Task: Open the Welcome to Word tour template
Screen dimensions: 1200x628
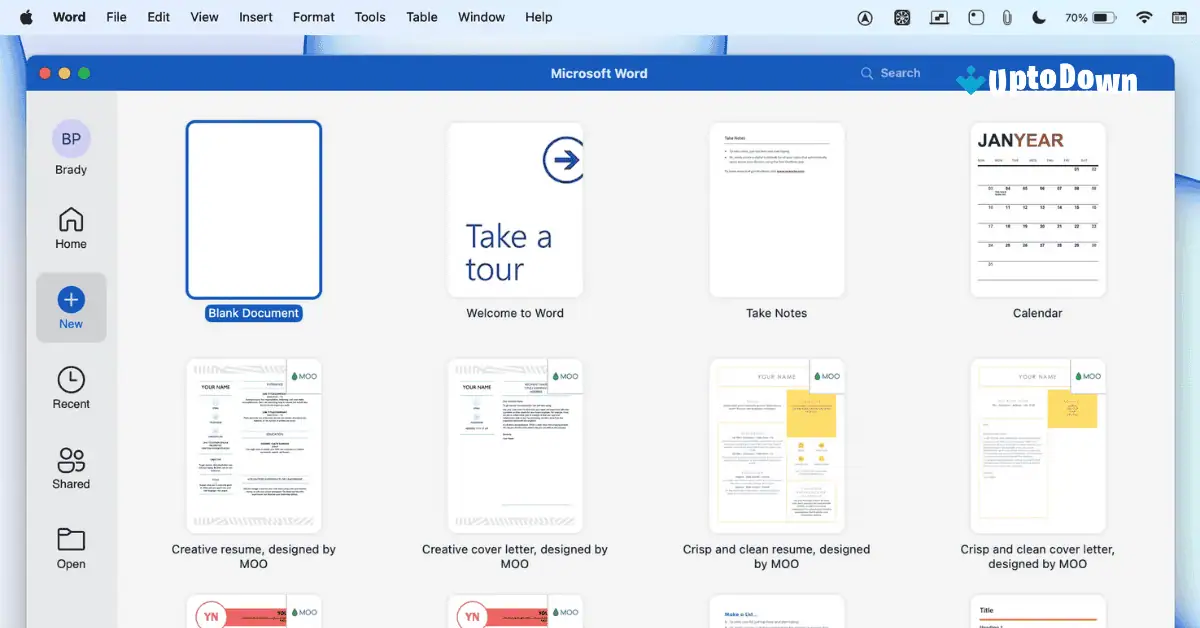Action: 514,208
